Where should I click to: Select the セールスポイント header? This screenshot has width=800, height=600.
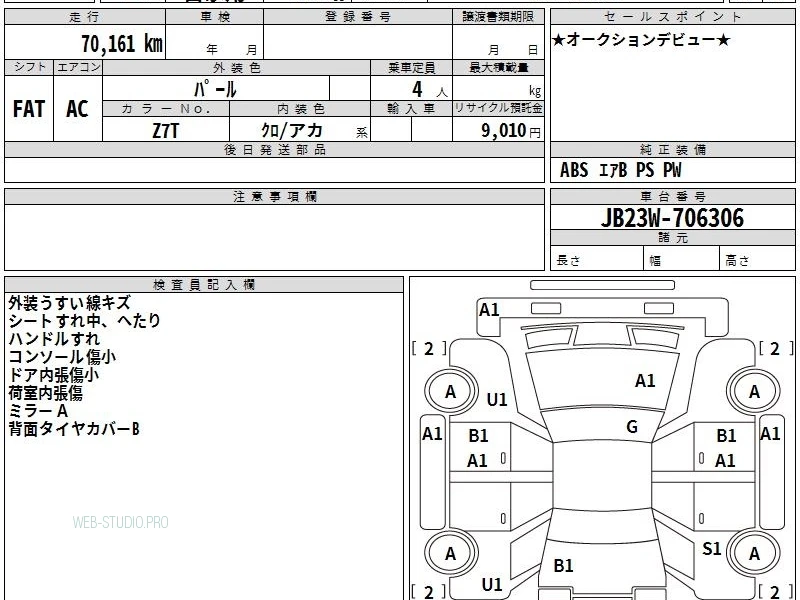point(672,17)
